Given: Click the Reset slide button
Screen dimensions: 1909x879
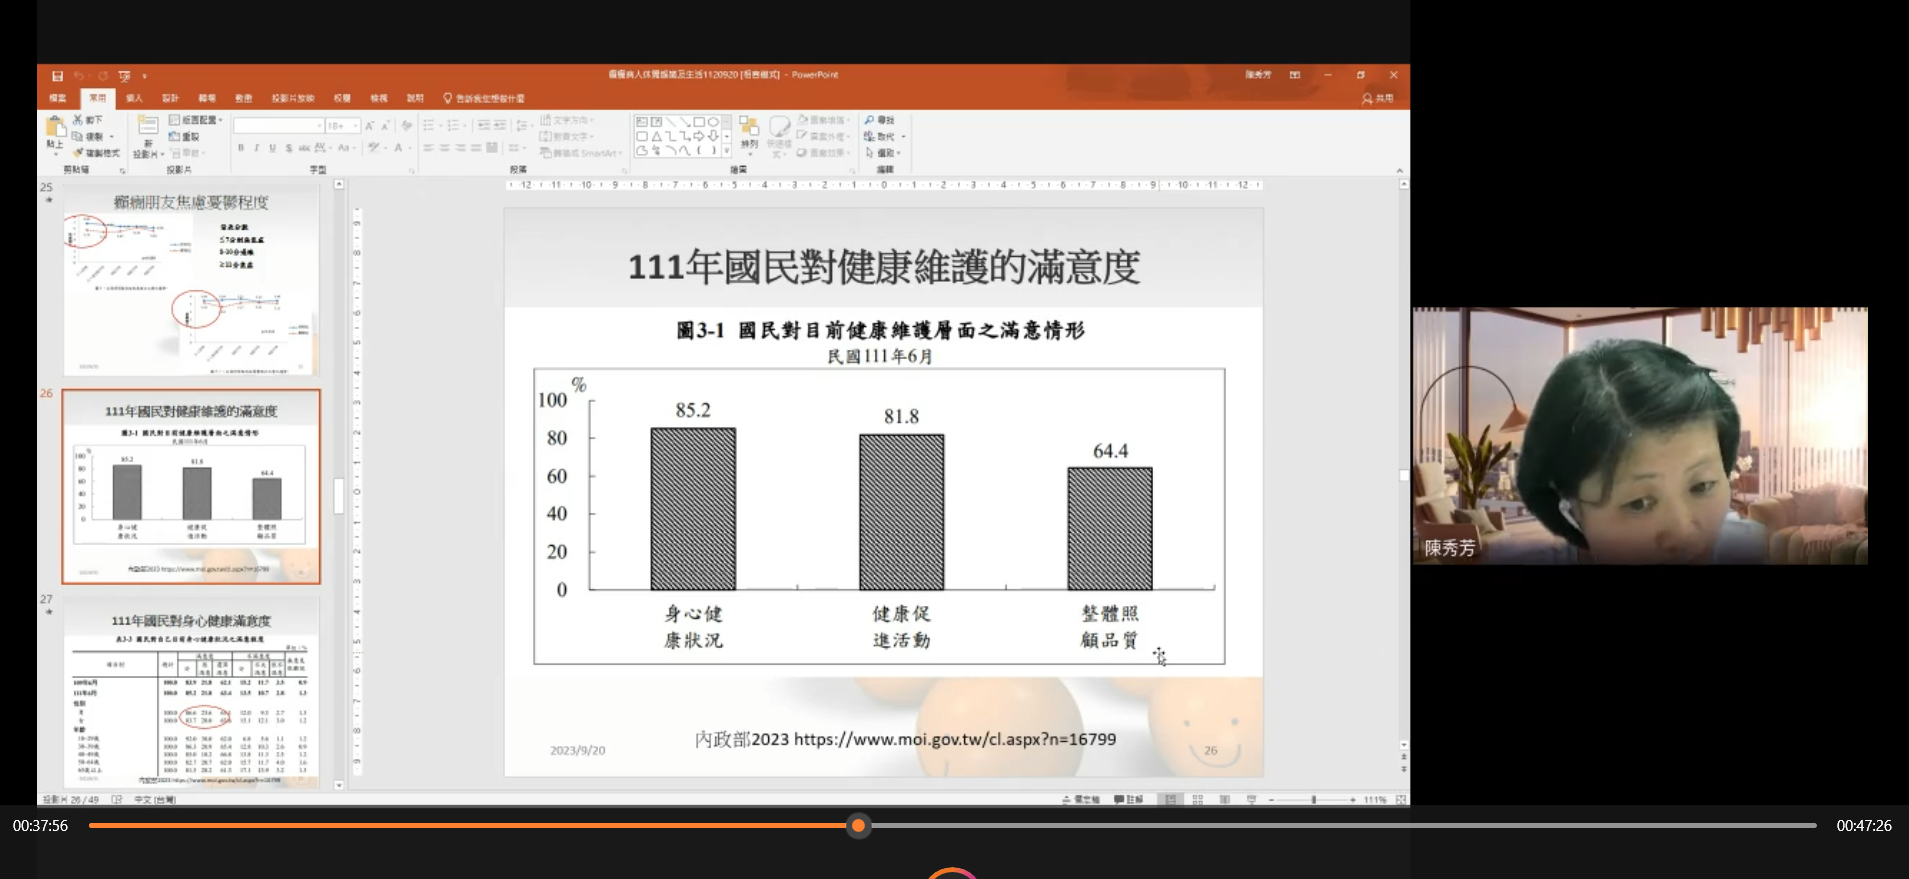Looking at the screenshot, I should click(x=185, y=137).
